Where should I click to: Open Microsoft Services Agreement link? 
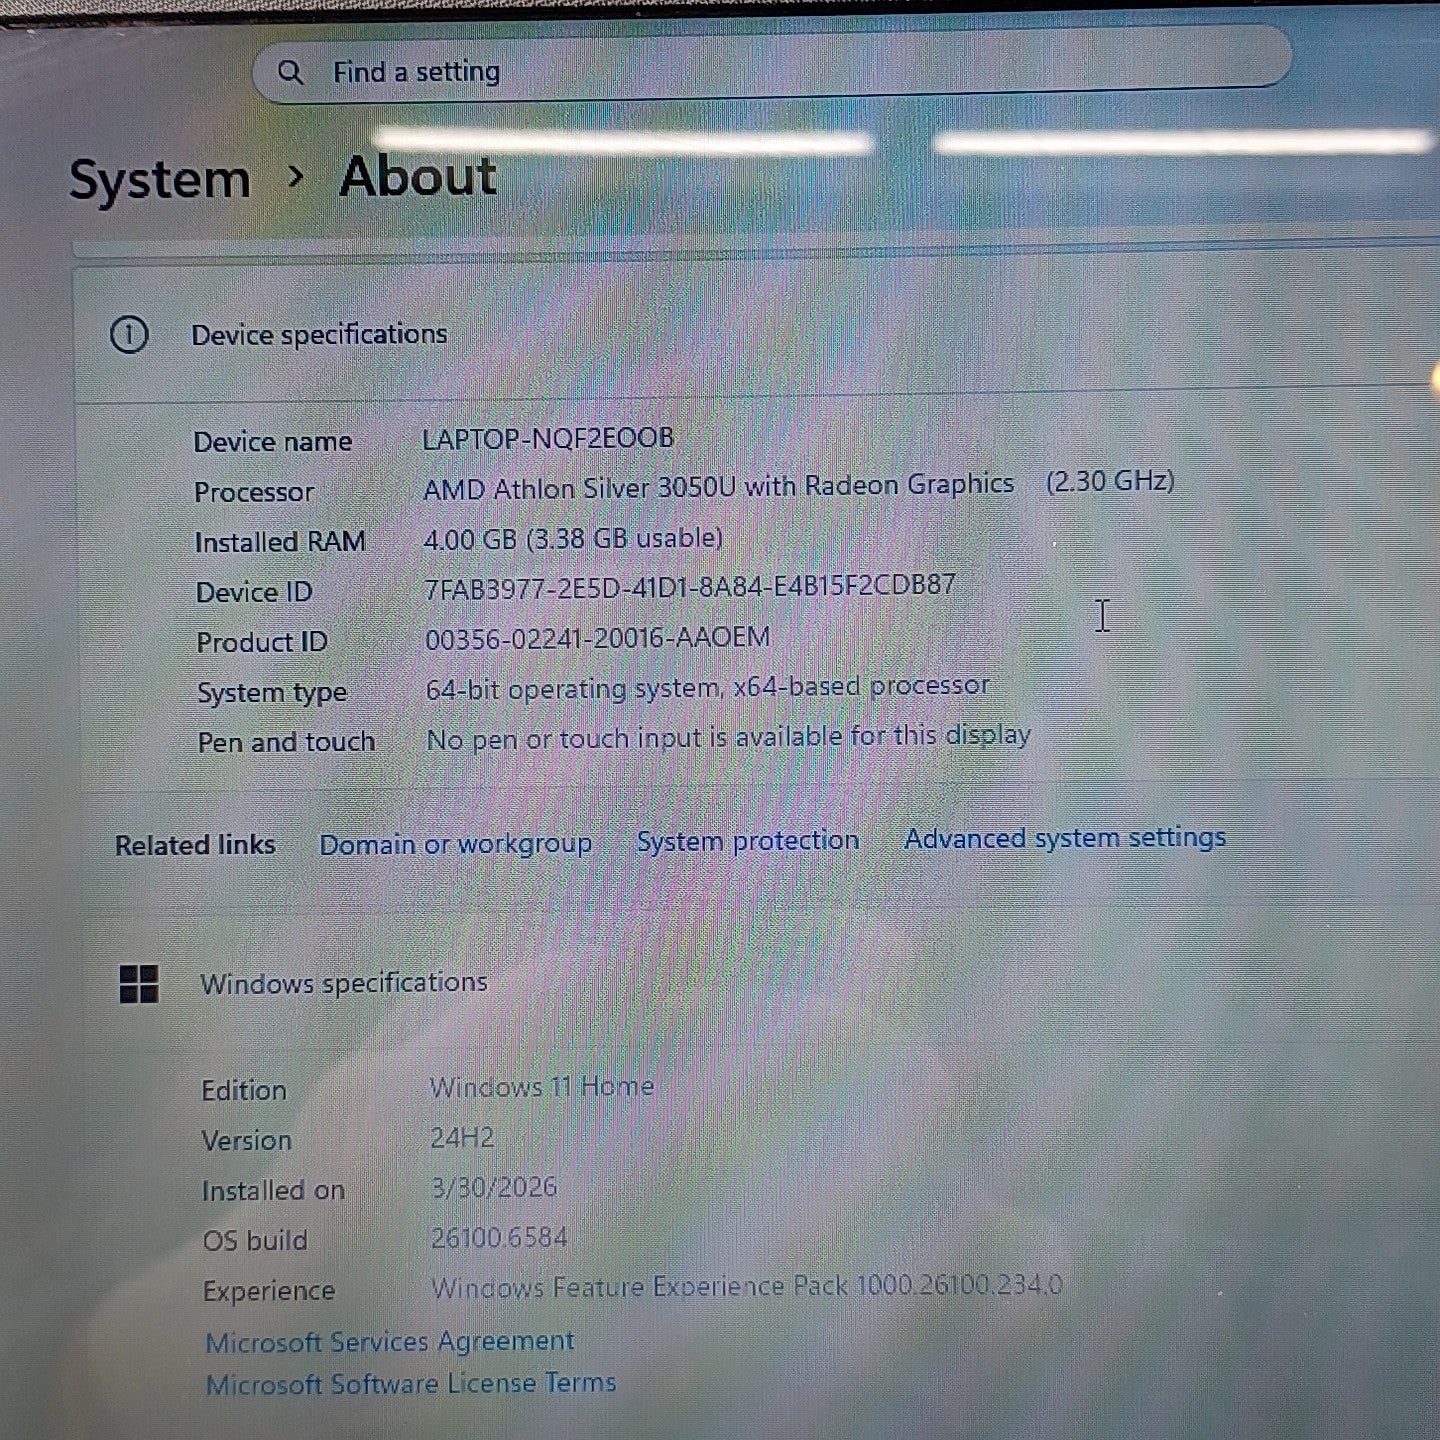[x=390, y=1342]
